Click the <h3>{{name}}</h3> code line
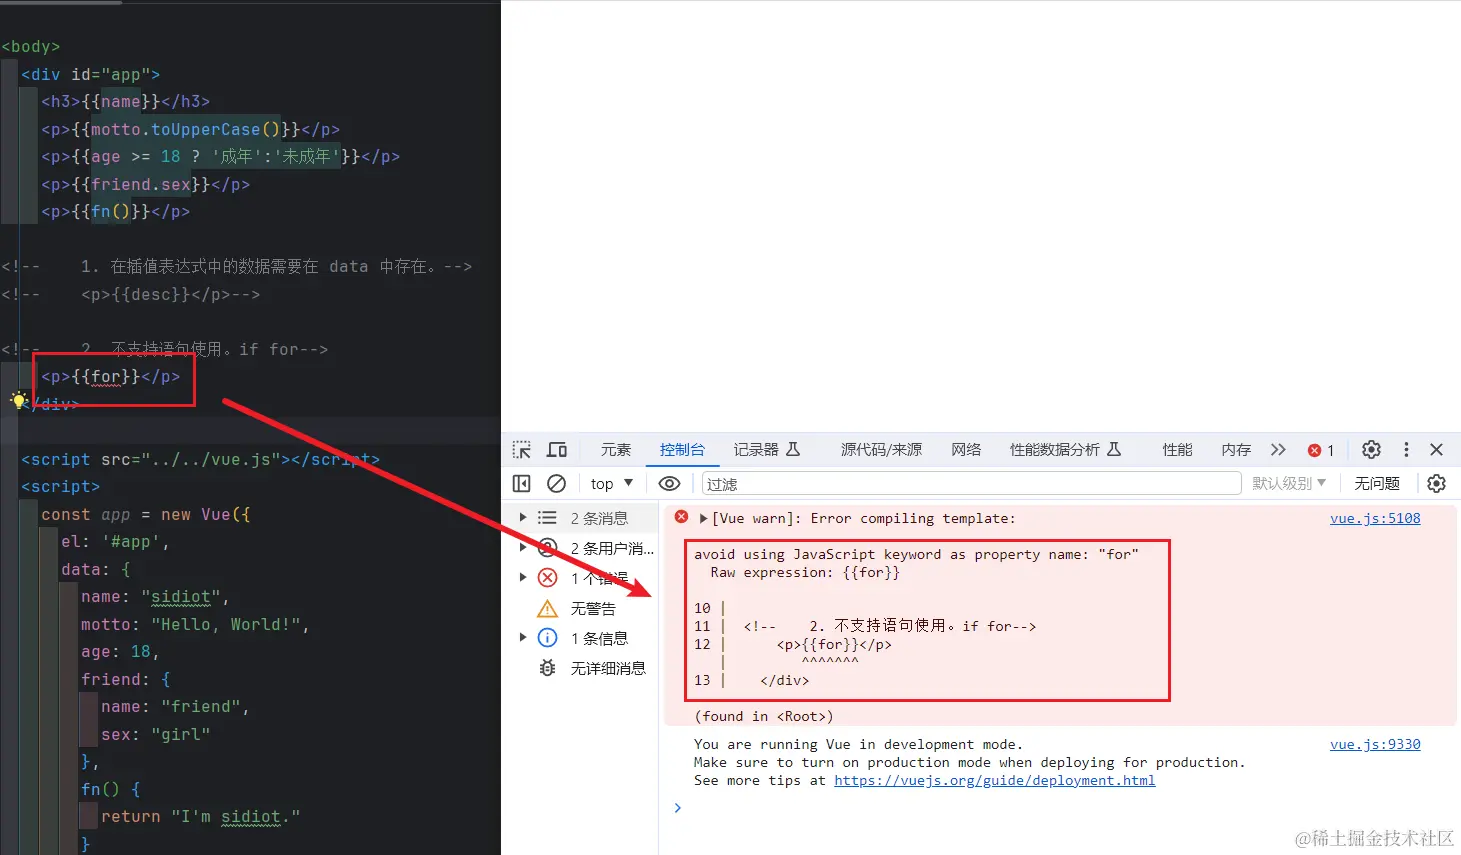Screen dimensions: 1461x855 click(x=125, y=101)
